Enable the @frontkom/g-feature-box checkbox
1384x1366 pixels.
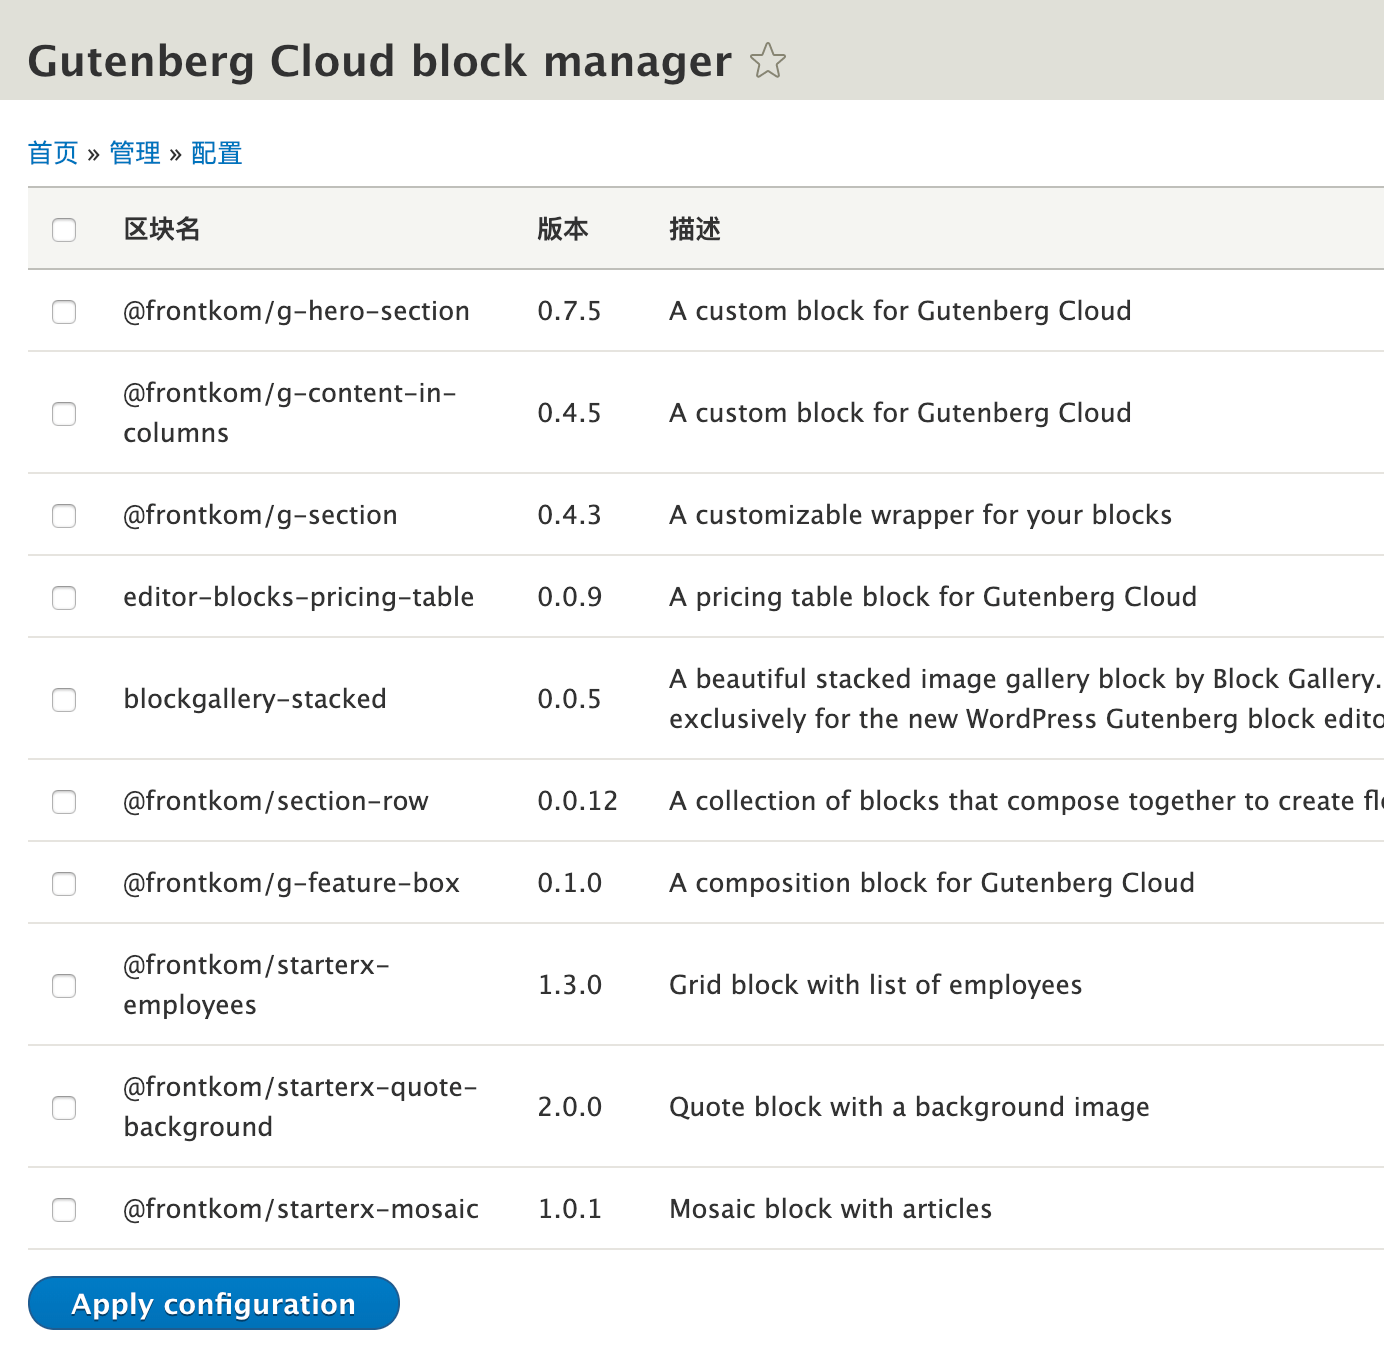point(64,884)
